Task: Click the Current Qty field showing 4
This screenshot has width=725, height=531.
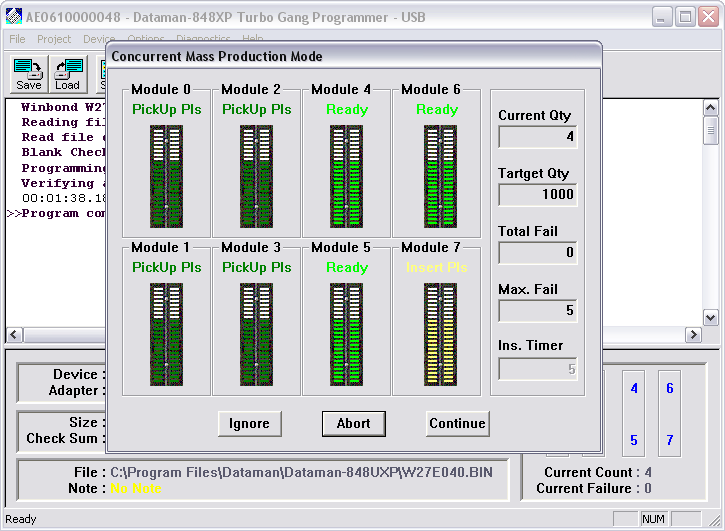Action: tap(538, 137)
